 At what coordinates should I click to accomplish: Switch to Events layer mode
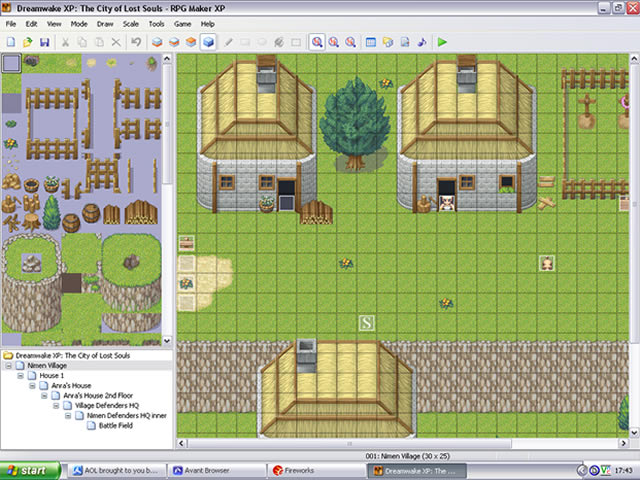coord(208,42)
